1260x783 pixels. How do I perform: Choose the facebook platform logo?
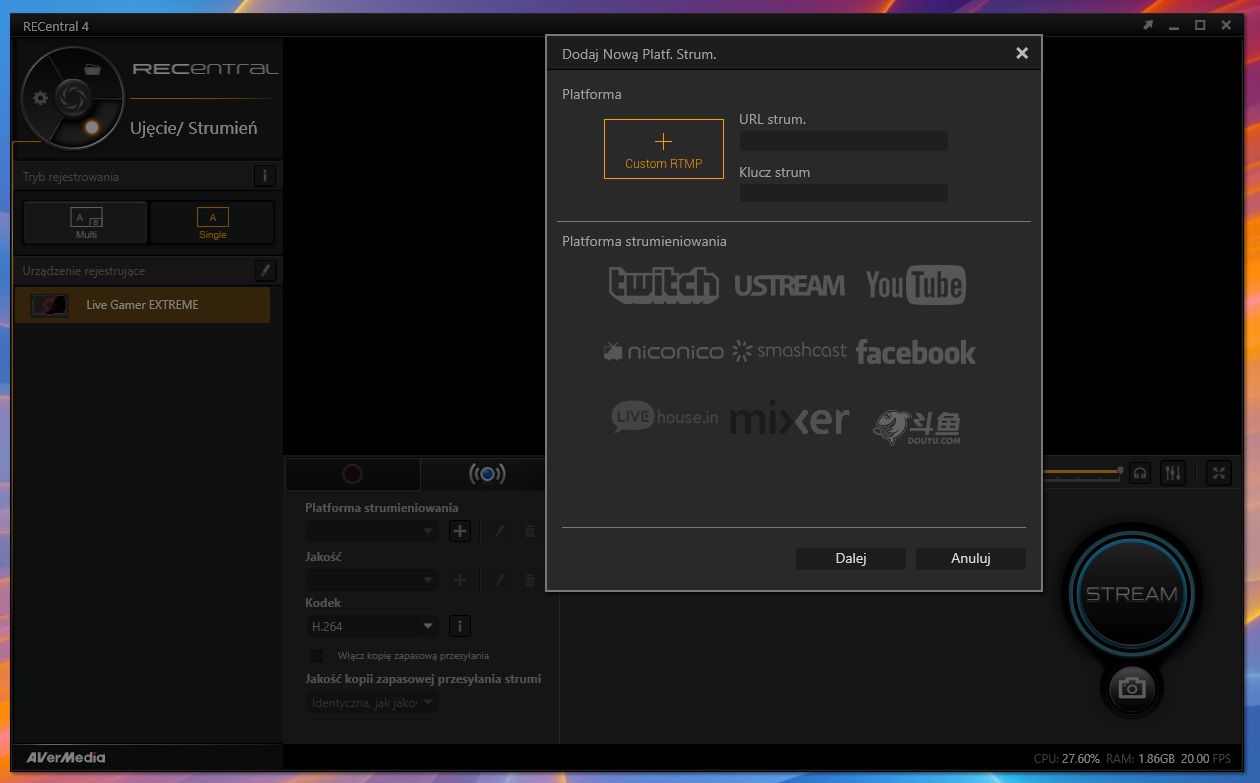915,352
